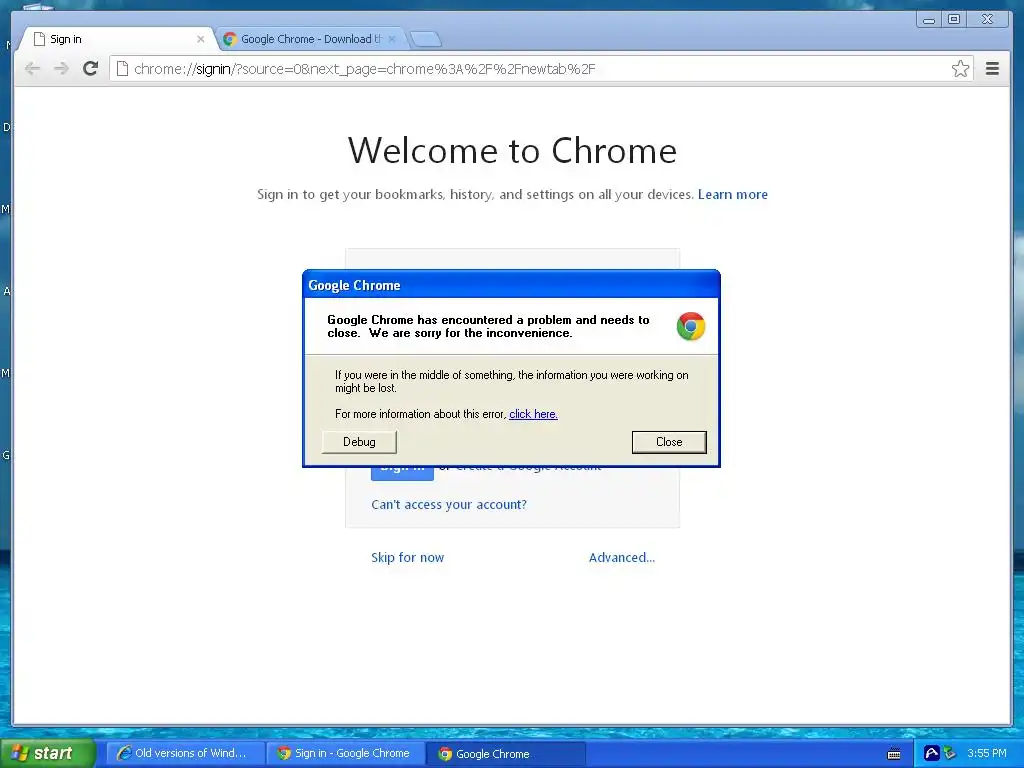Click the Debug button in the error dialog
Viewport: 1024px width, 768px height.
point(359,442)
